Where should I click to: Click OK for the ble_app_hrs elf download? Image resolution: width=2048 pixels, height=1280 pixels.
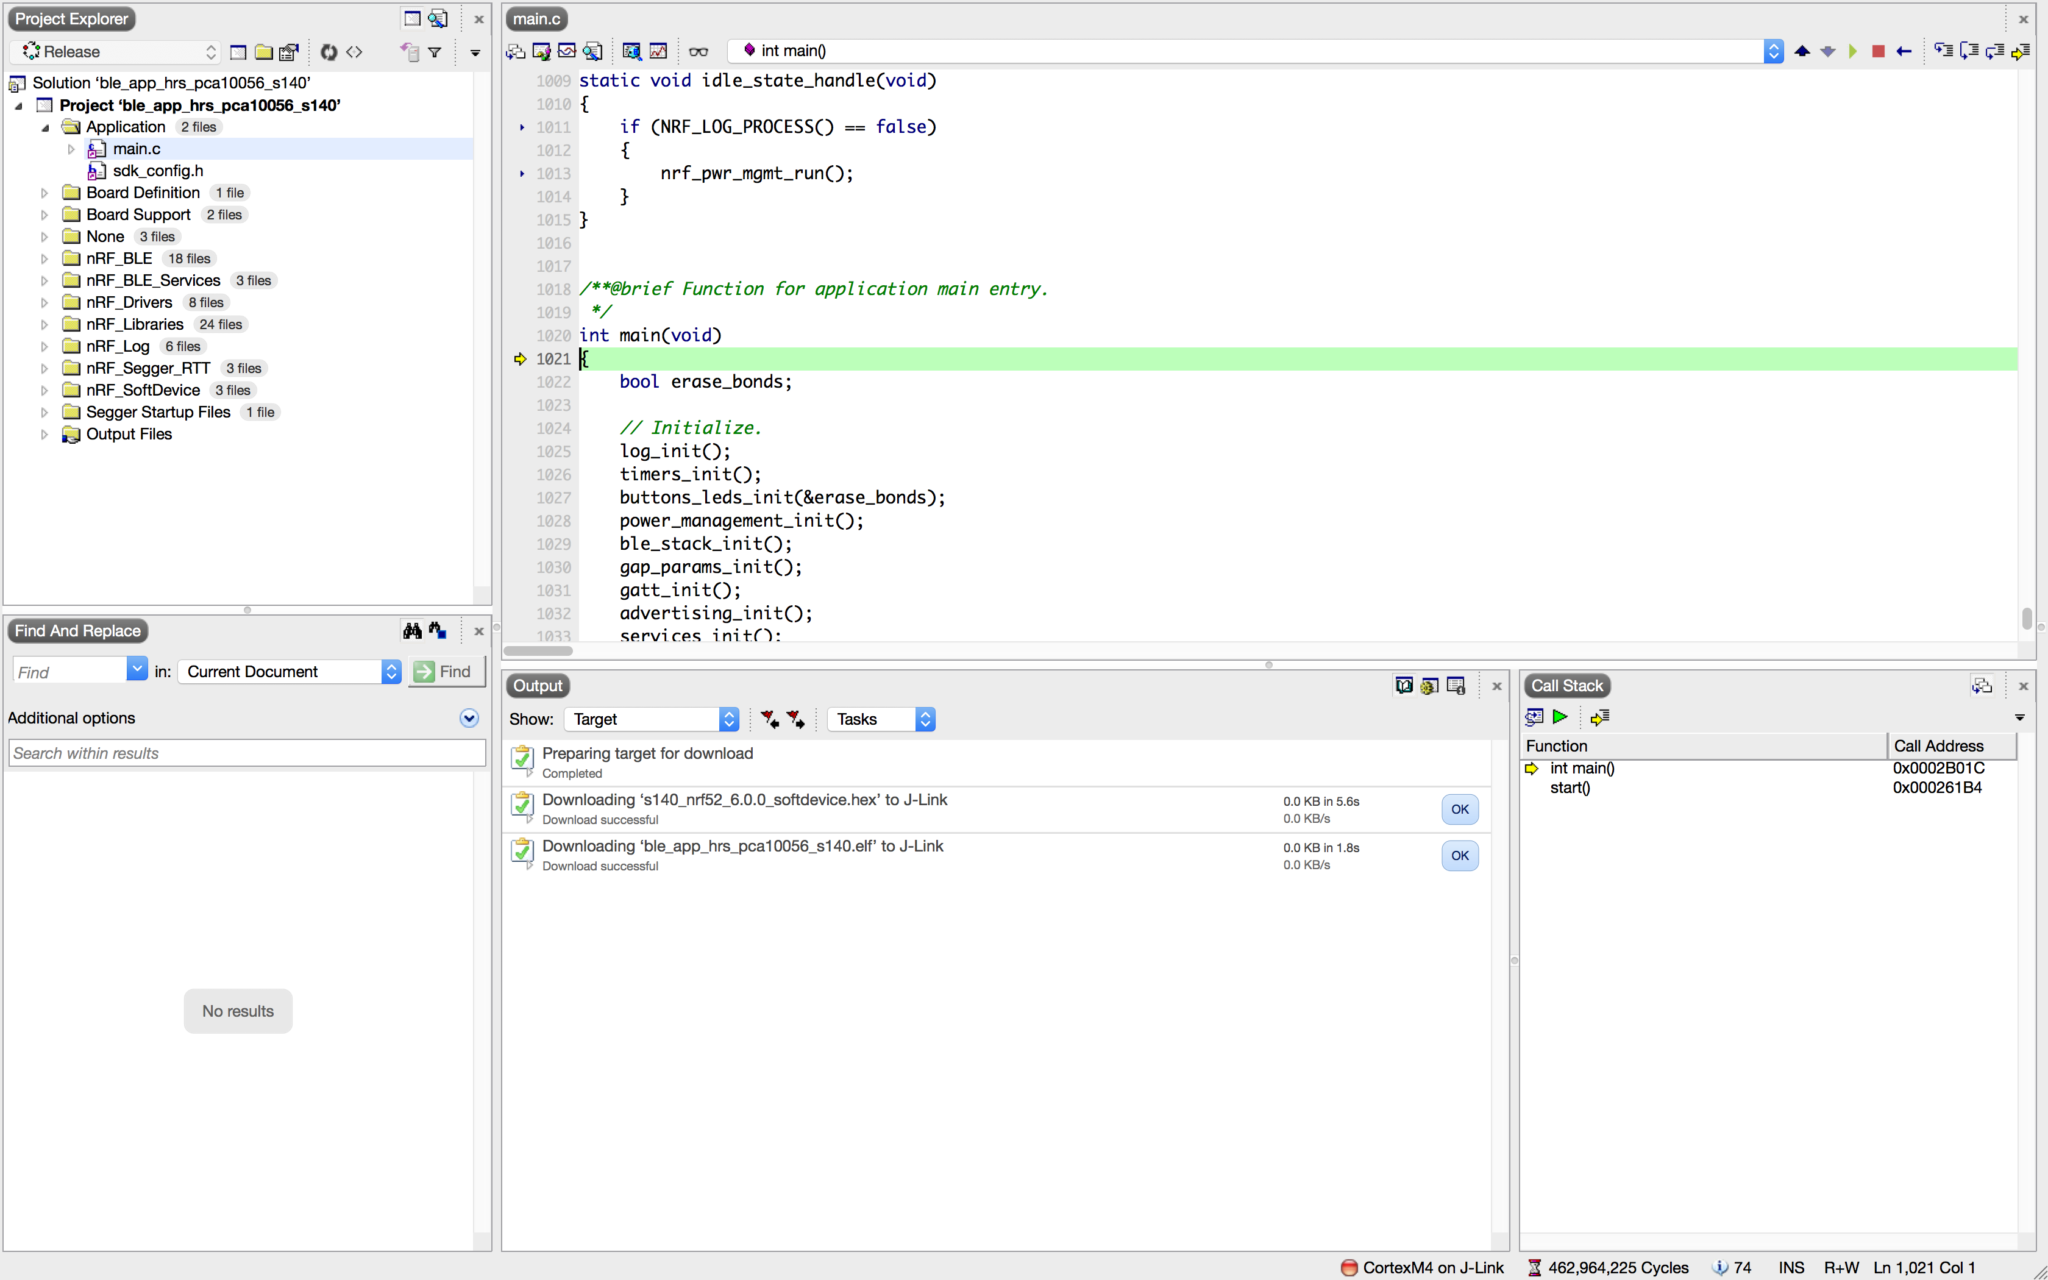(x=1460, y=855)
